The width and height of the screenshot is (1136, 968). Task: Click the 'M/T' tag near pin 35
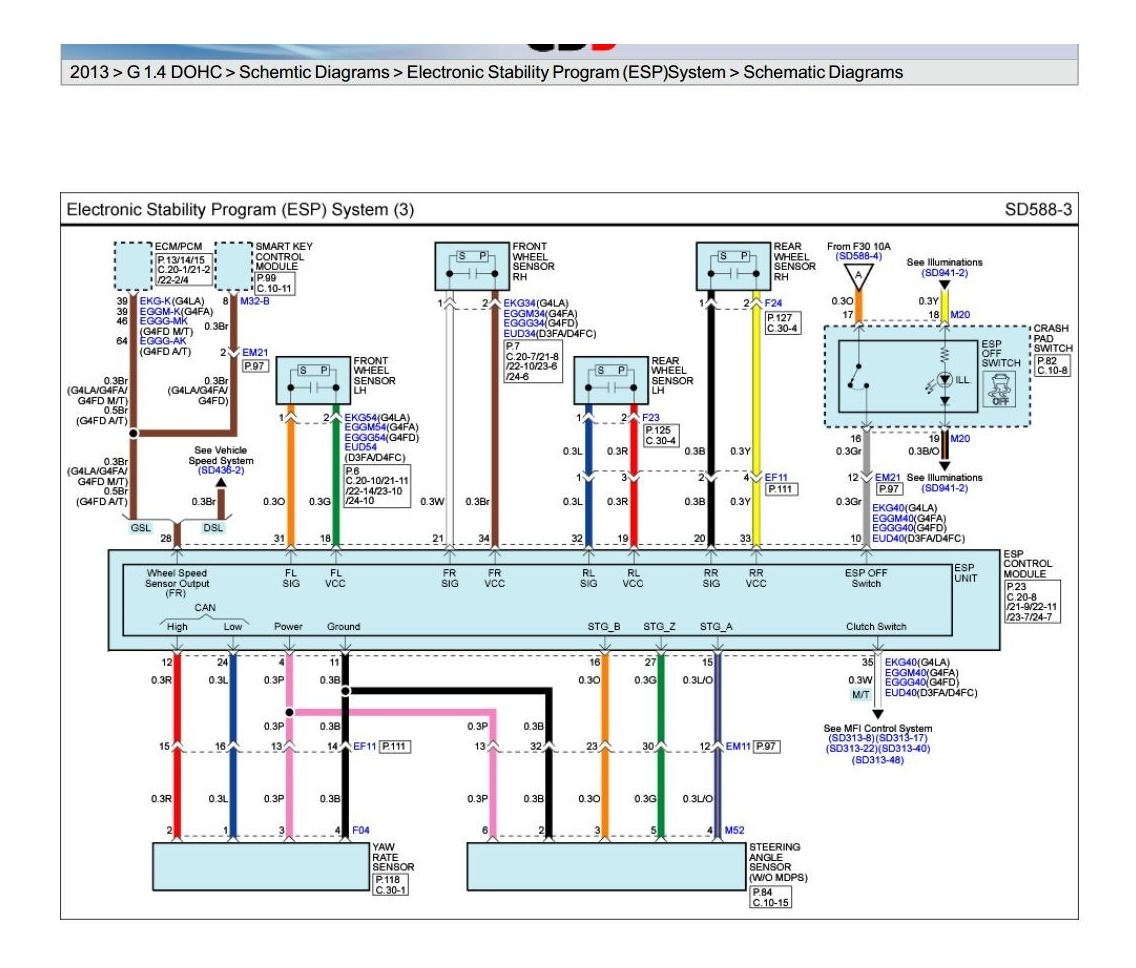click(x=861, y=695)
